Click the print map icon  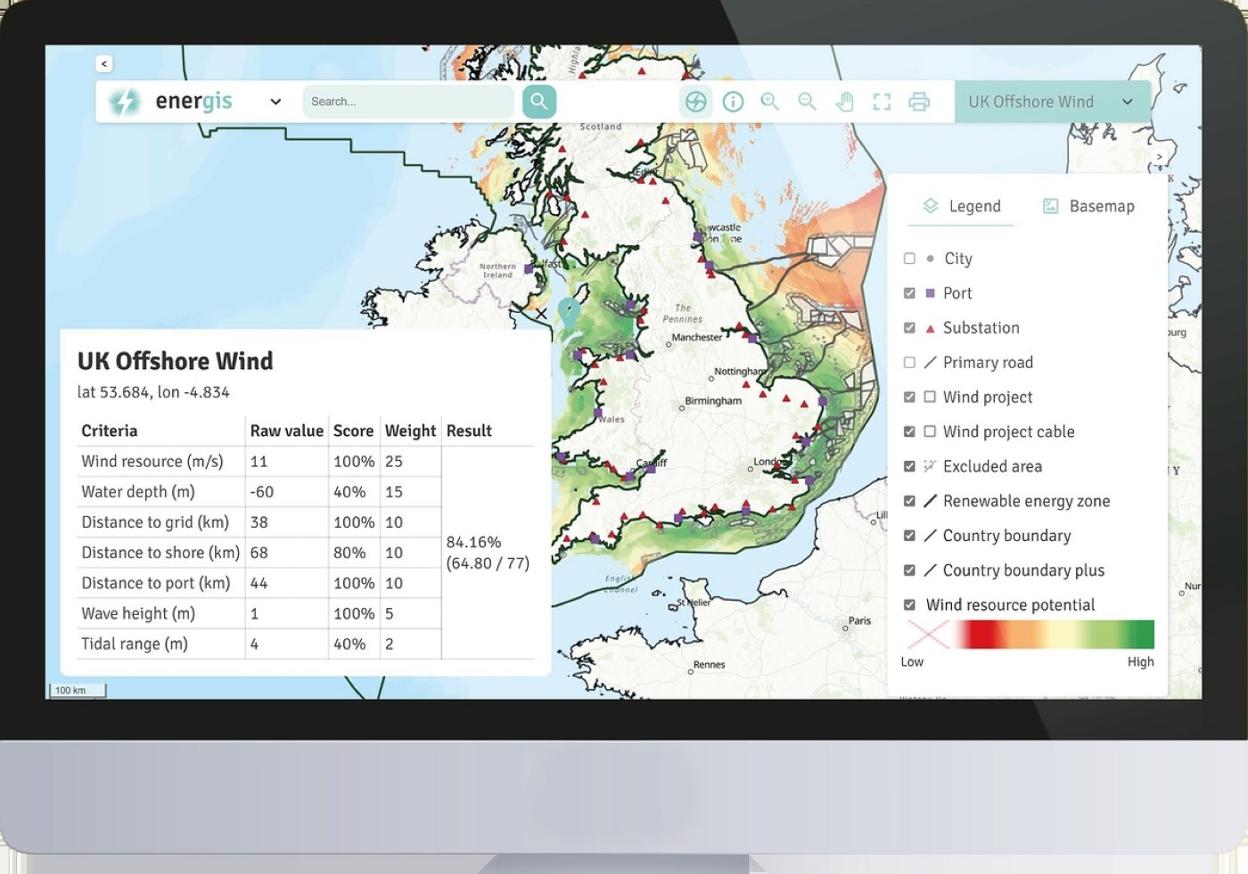(x=919, y=102)
